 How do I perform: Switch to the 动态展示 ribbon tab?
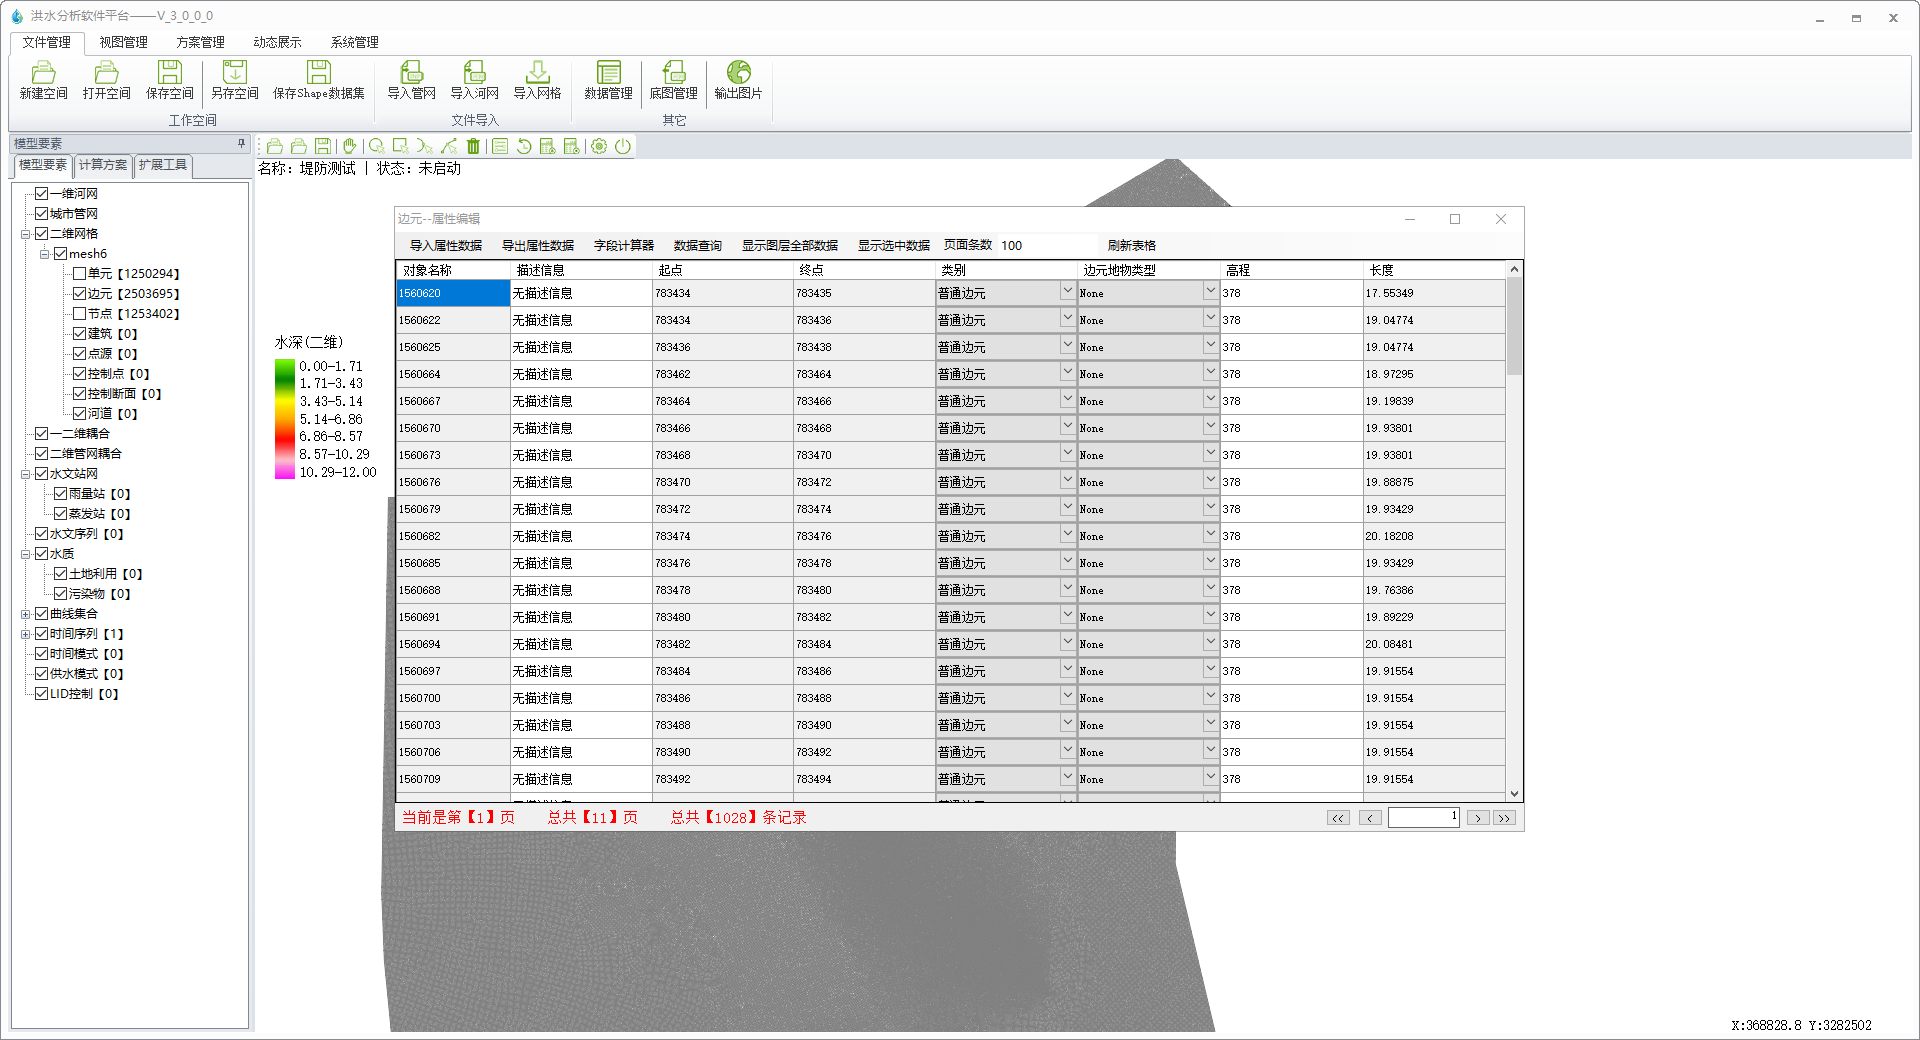pos(277,42)
